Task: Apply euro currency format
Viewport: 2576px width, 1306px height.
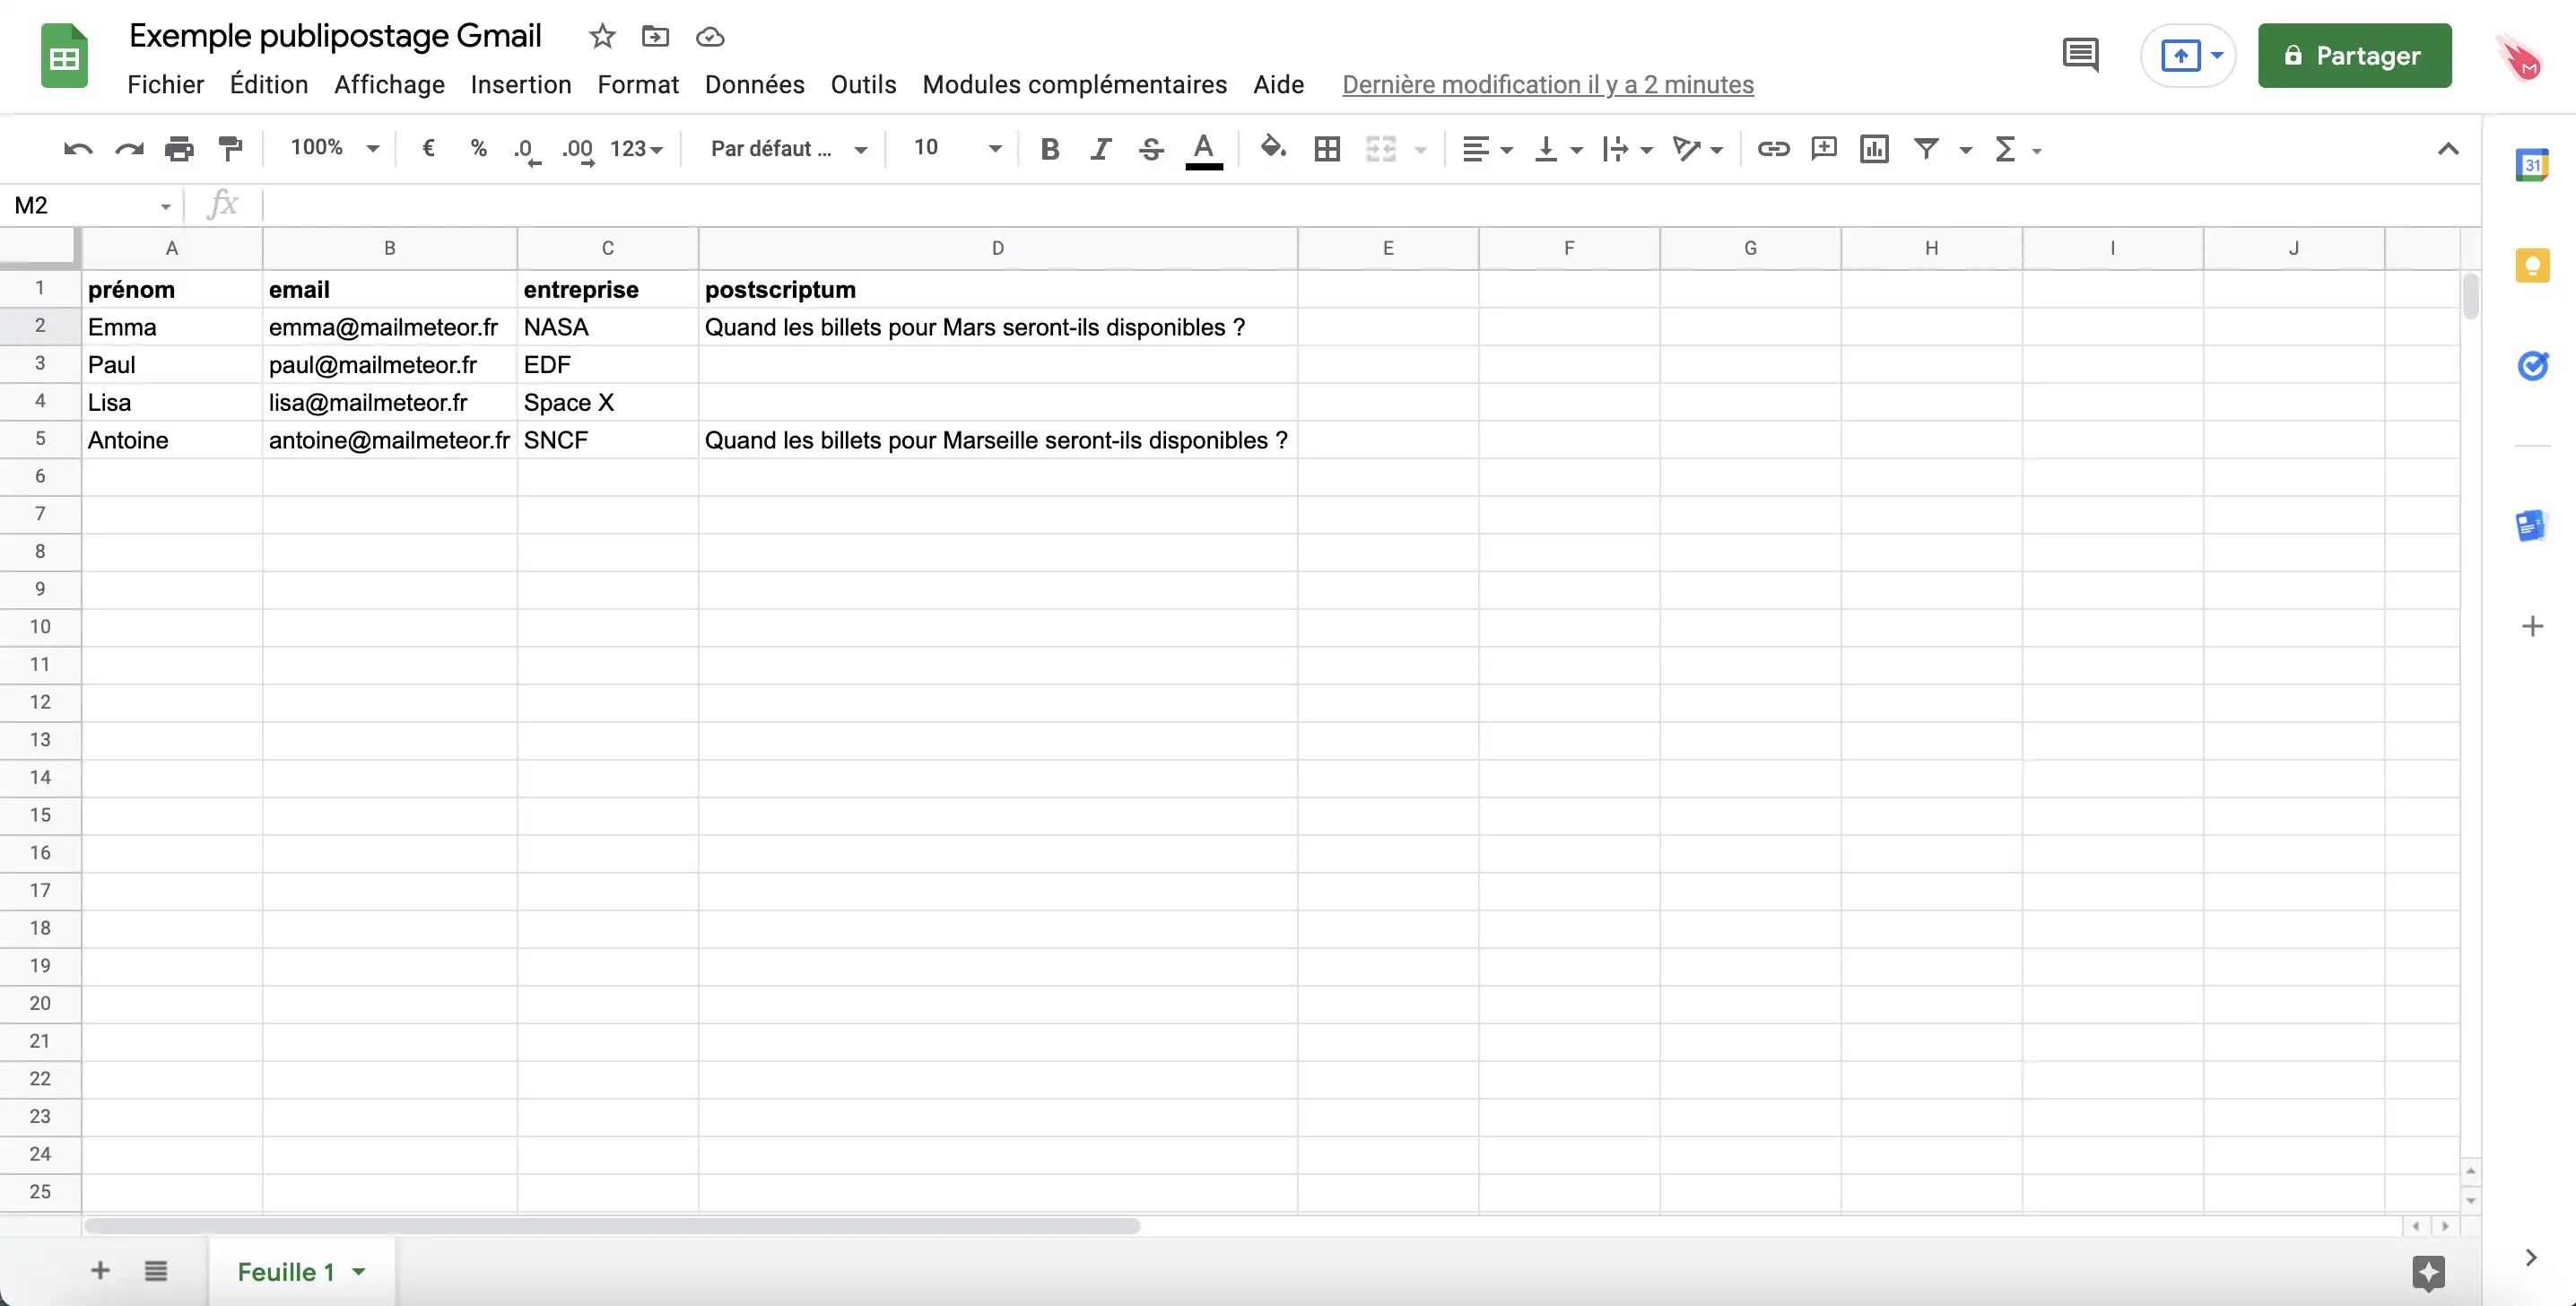Action: pos(428,148)
